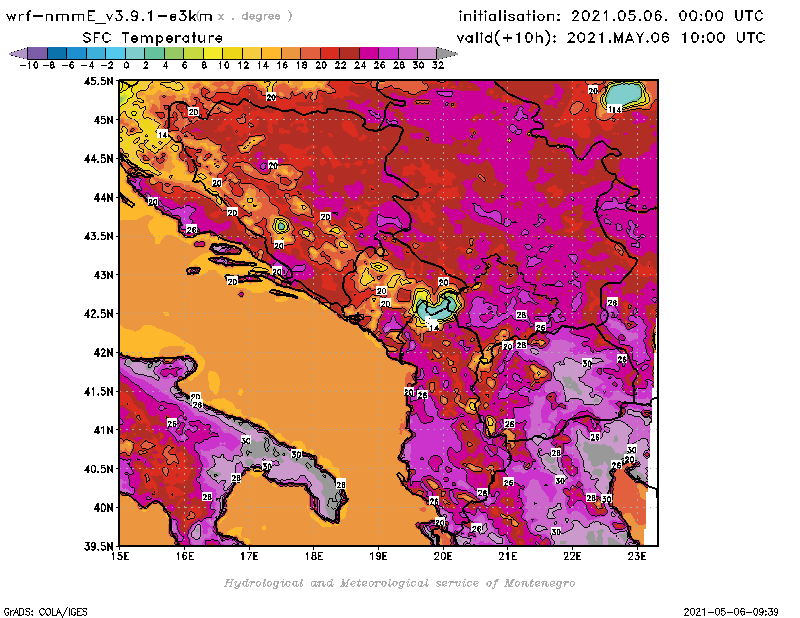800x618 pixels.
Task: Click the 40.5N latitude axis label
Action: click(98, 469)
